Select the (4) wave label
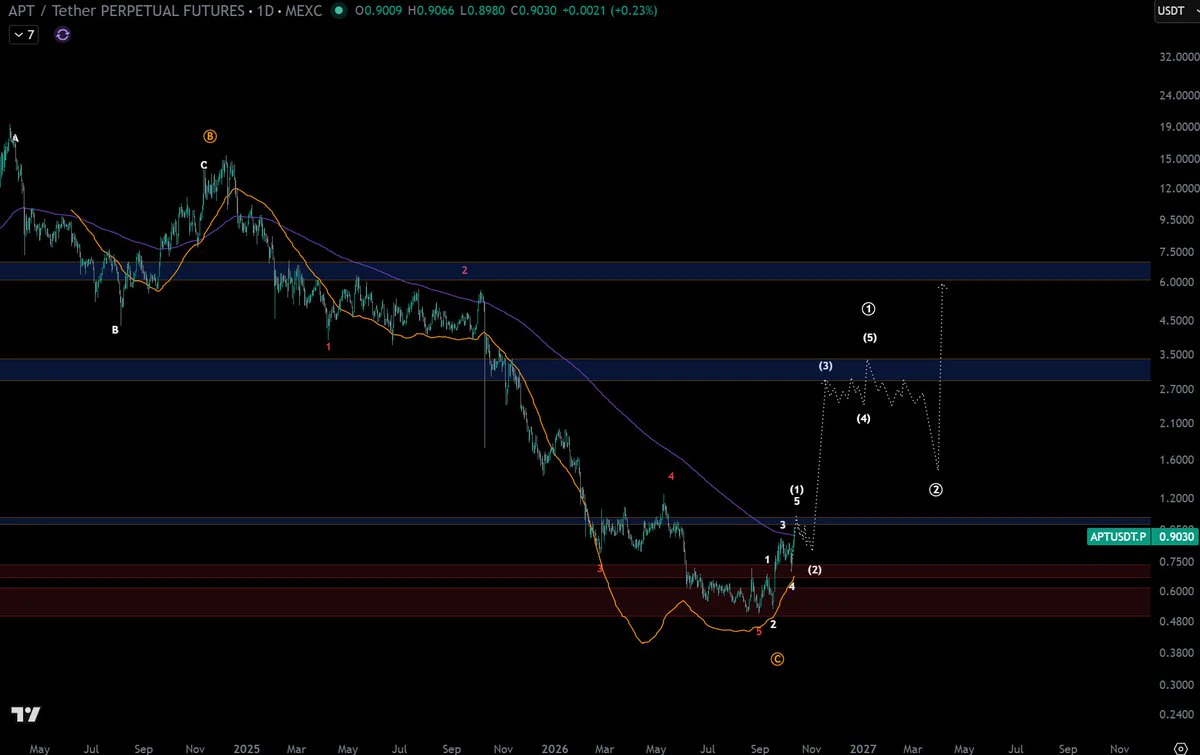Viewport: 1200px width, 755px height. tap(863, 418)
